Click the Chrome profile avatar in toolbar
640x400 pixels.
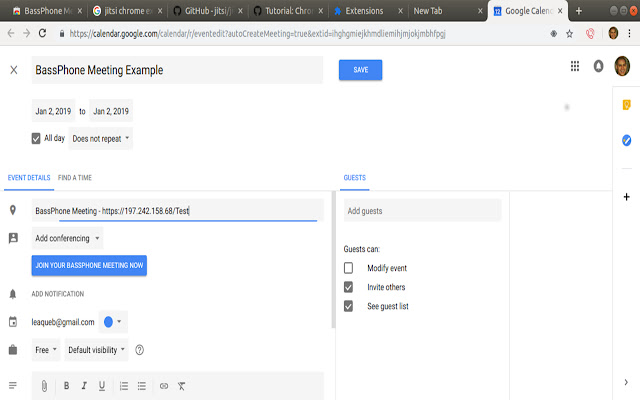pyautogui.click(x=613, y=33)
